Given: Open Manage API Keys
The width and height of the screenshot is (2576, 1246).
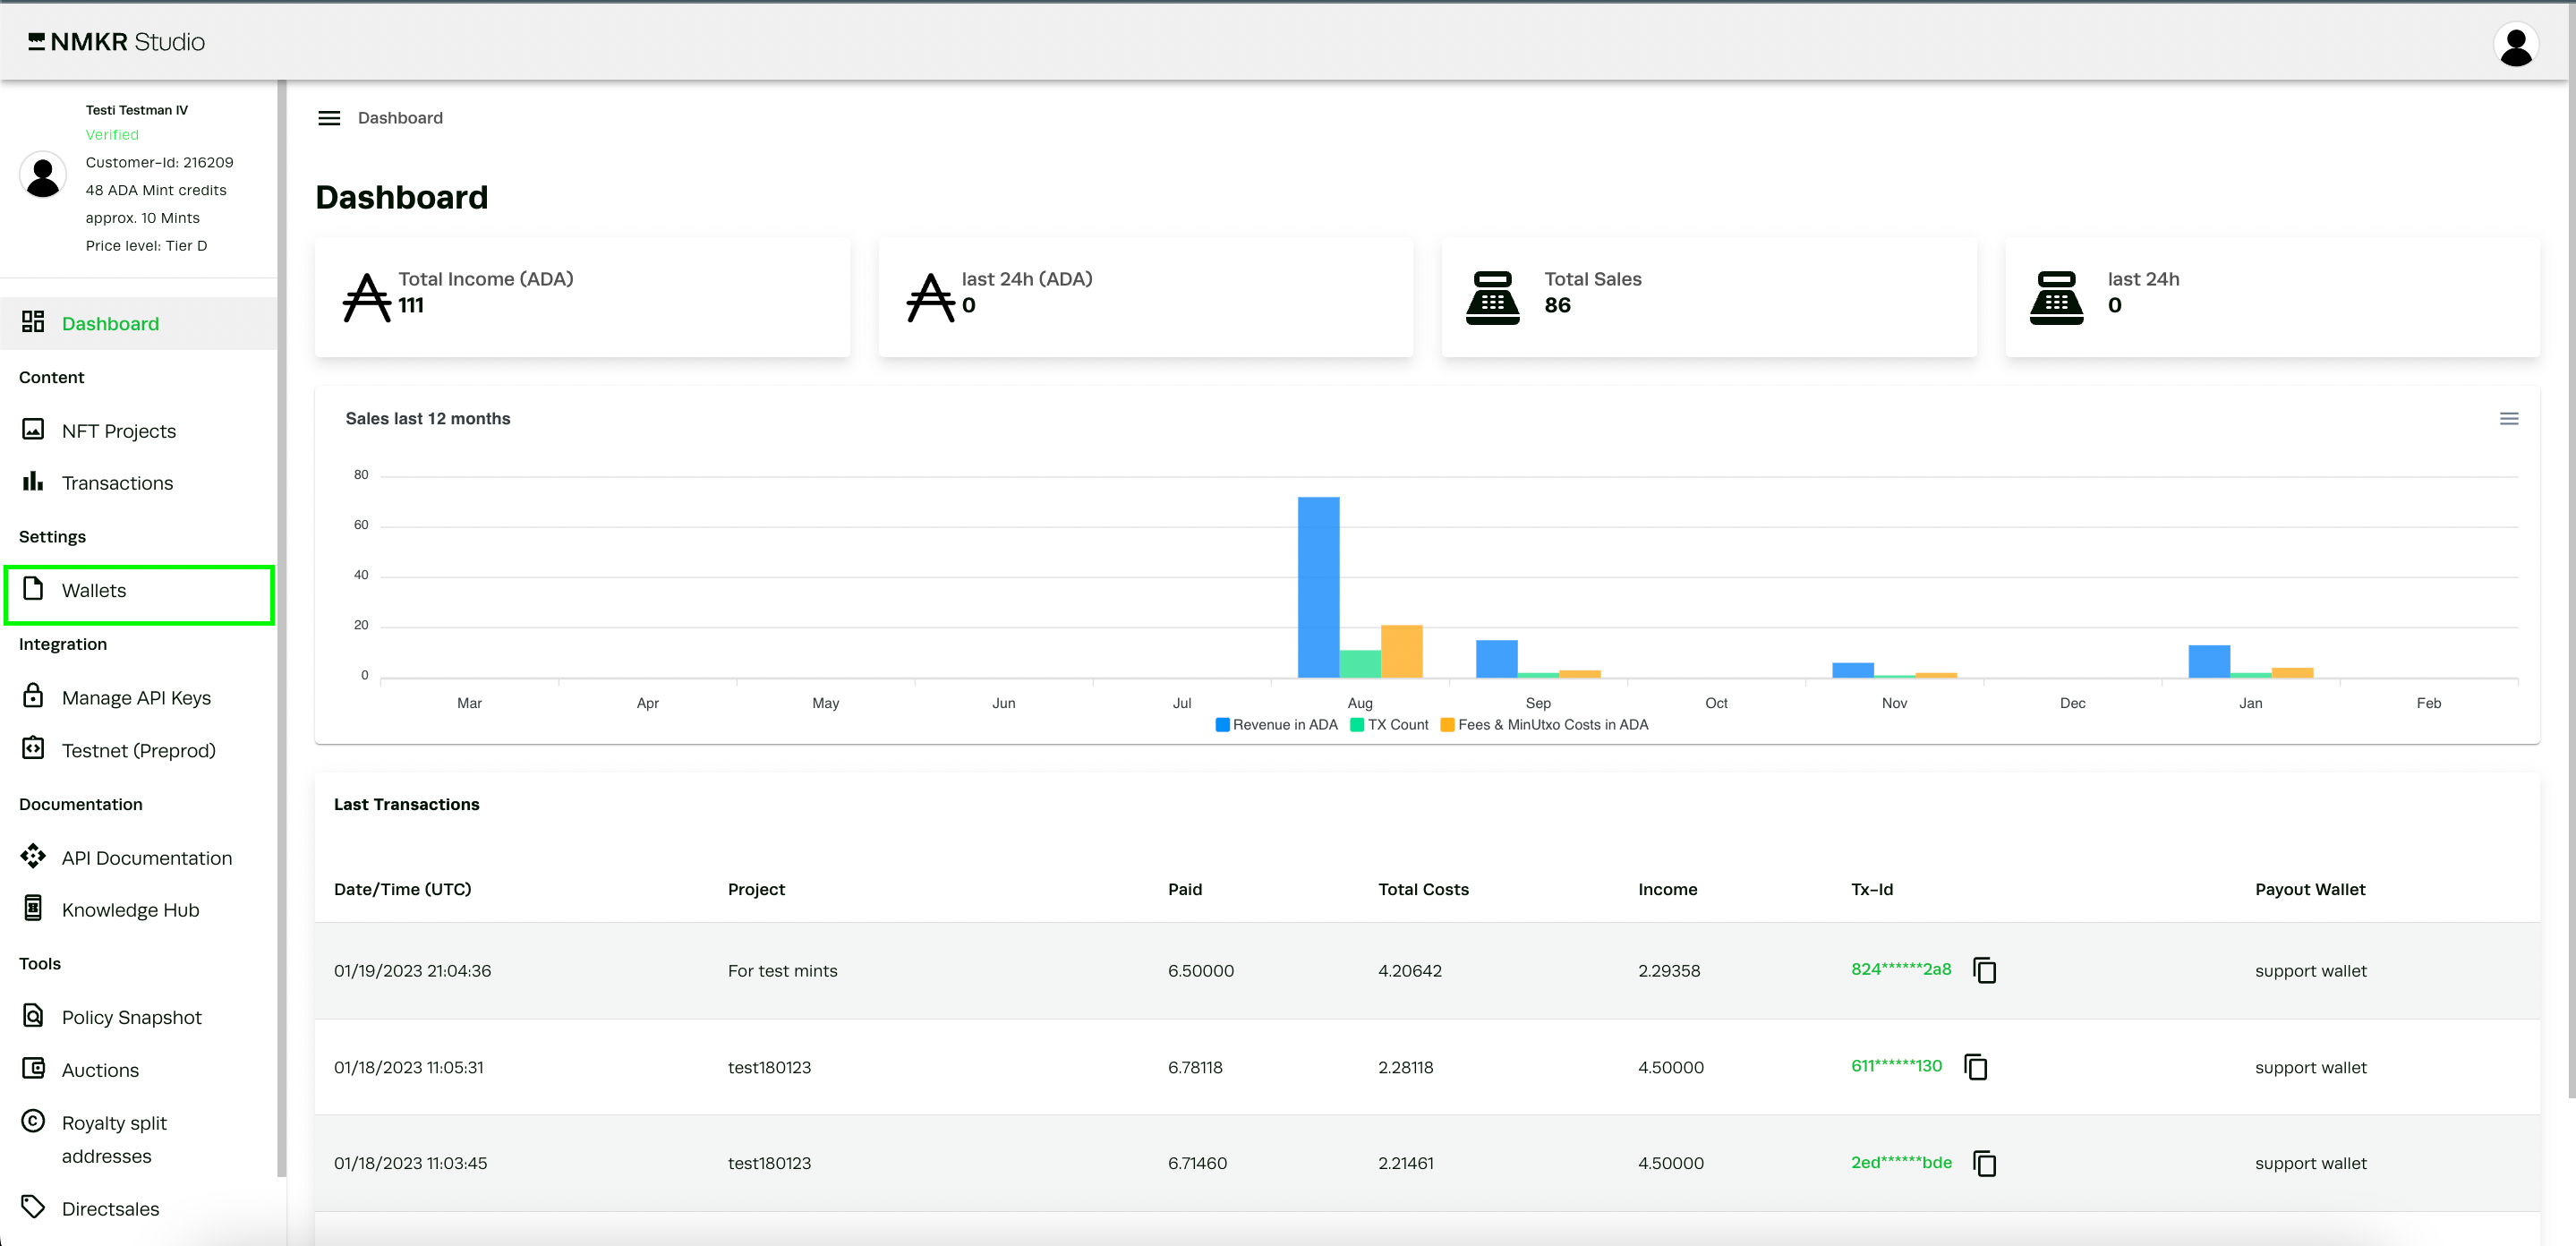Looking at the screenshot, I should (x=136, y=698).
